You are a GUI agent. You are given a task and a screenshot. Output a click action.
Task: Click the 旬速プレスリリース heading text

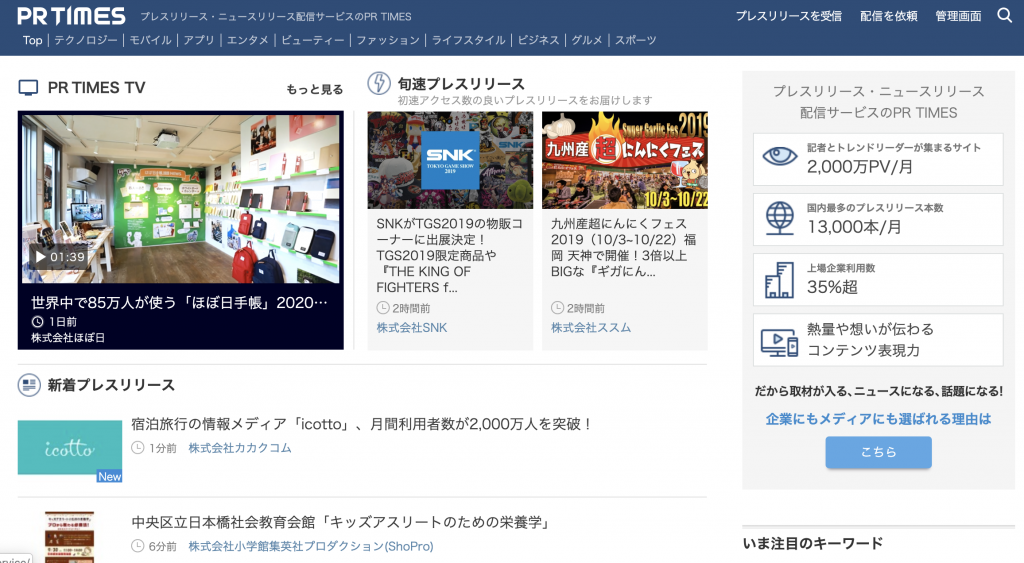pos(461,84)
